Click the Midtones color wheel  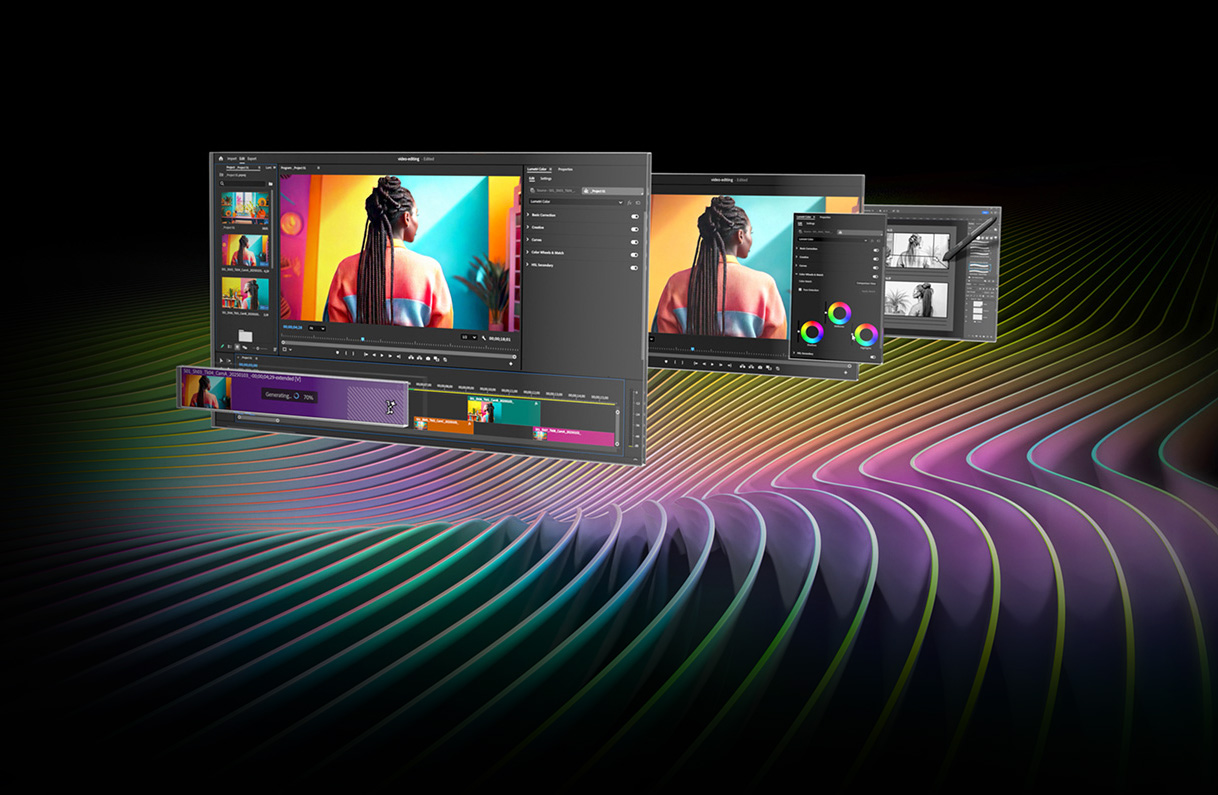click(x=839, y=312)
